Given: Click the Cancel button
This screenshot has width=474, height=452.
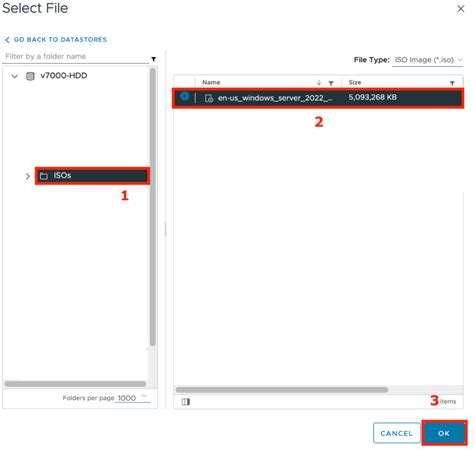Looking at the screenshot, I should pos(396,433).
